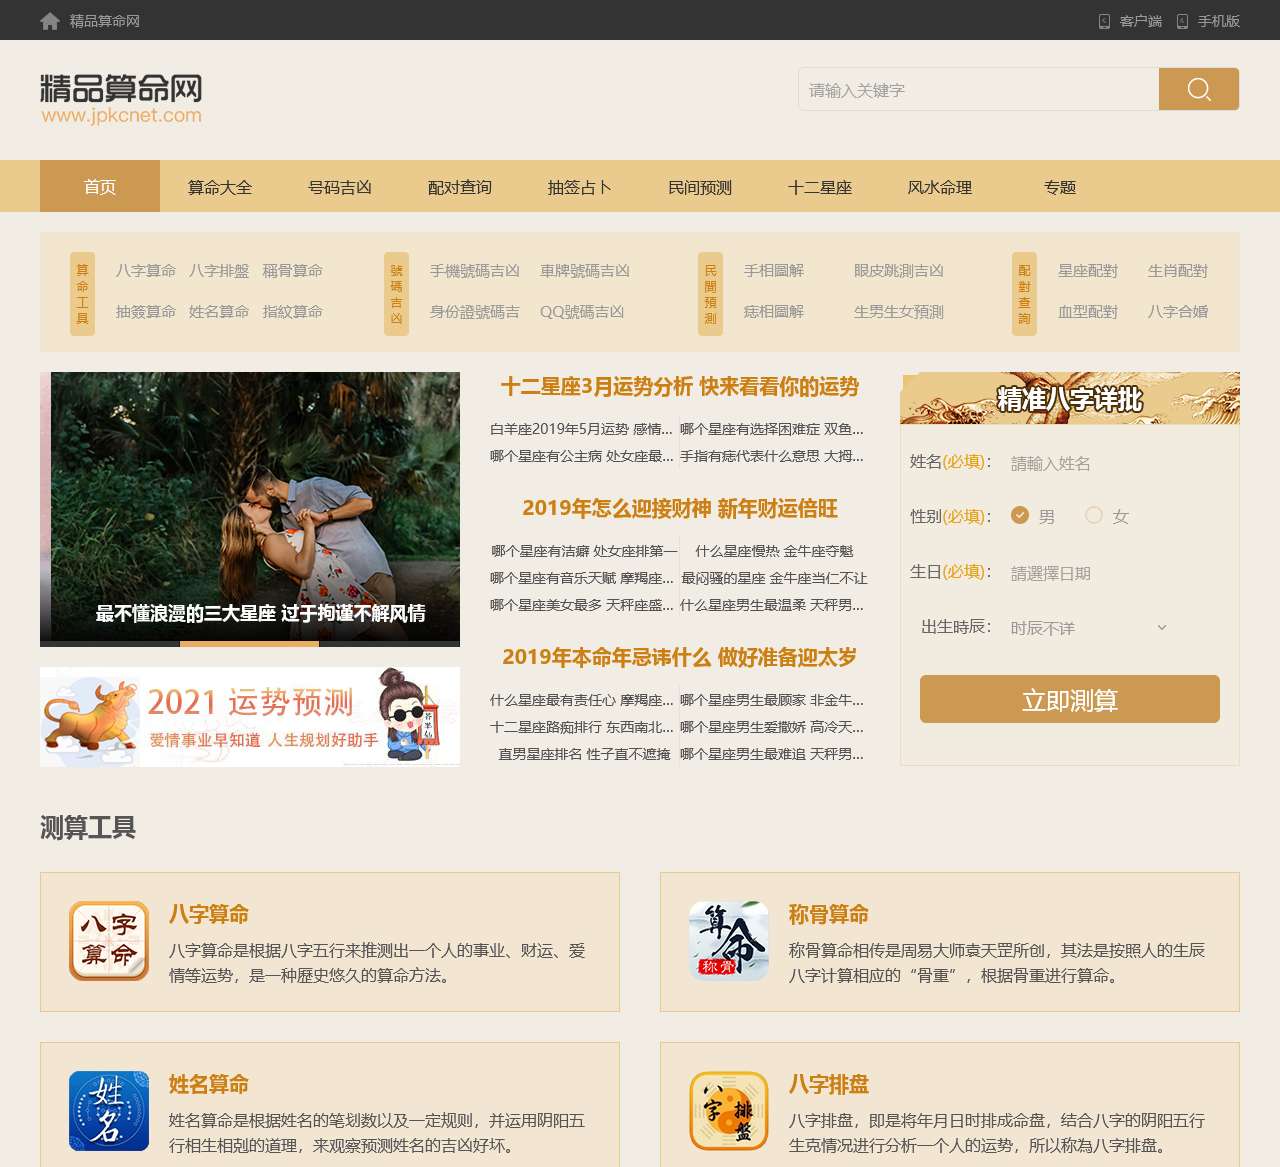This screenshot has width=1280, height=1167.
Task: Open the 痣相圖解 link
Action: coord(774,312)
